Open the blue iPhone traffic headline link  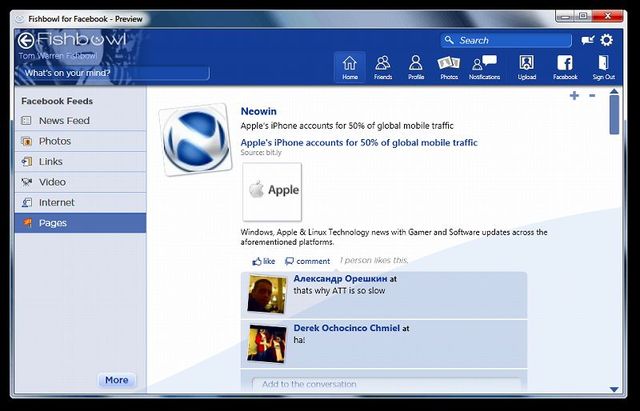[x=359, y=142]
